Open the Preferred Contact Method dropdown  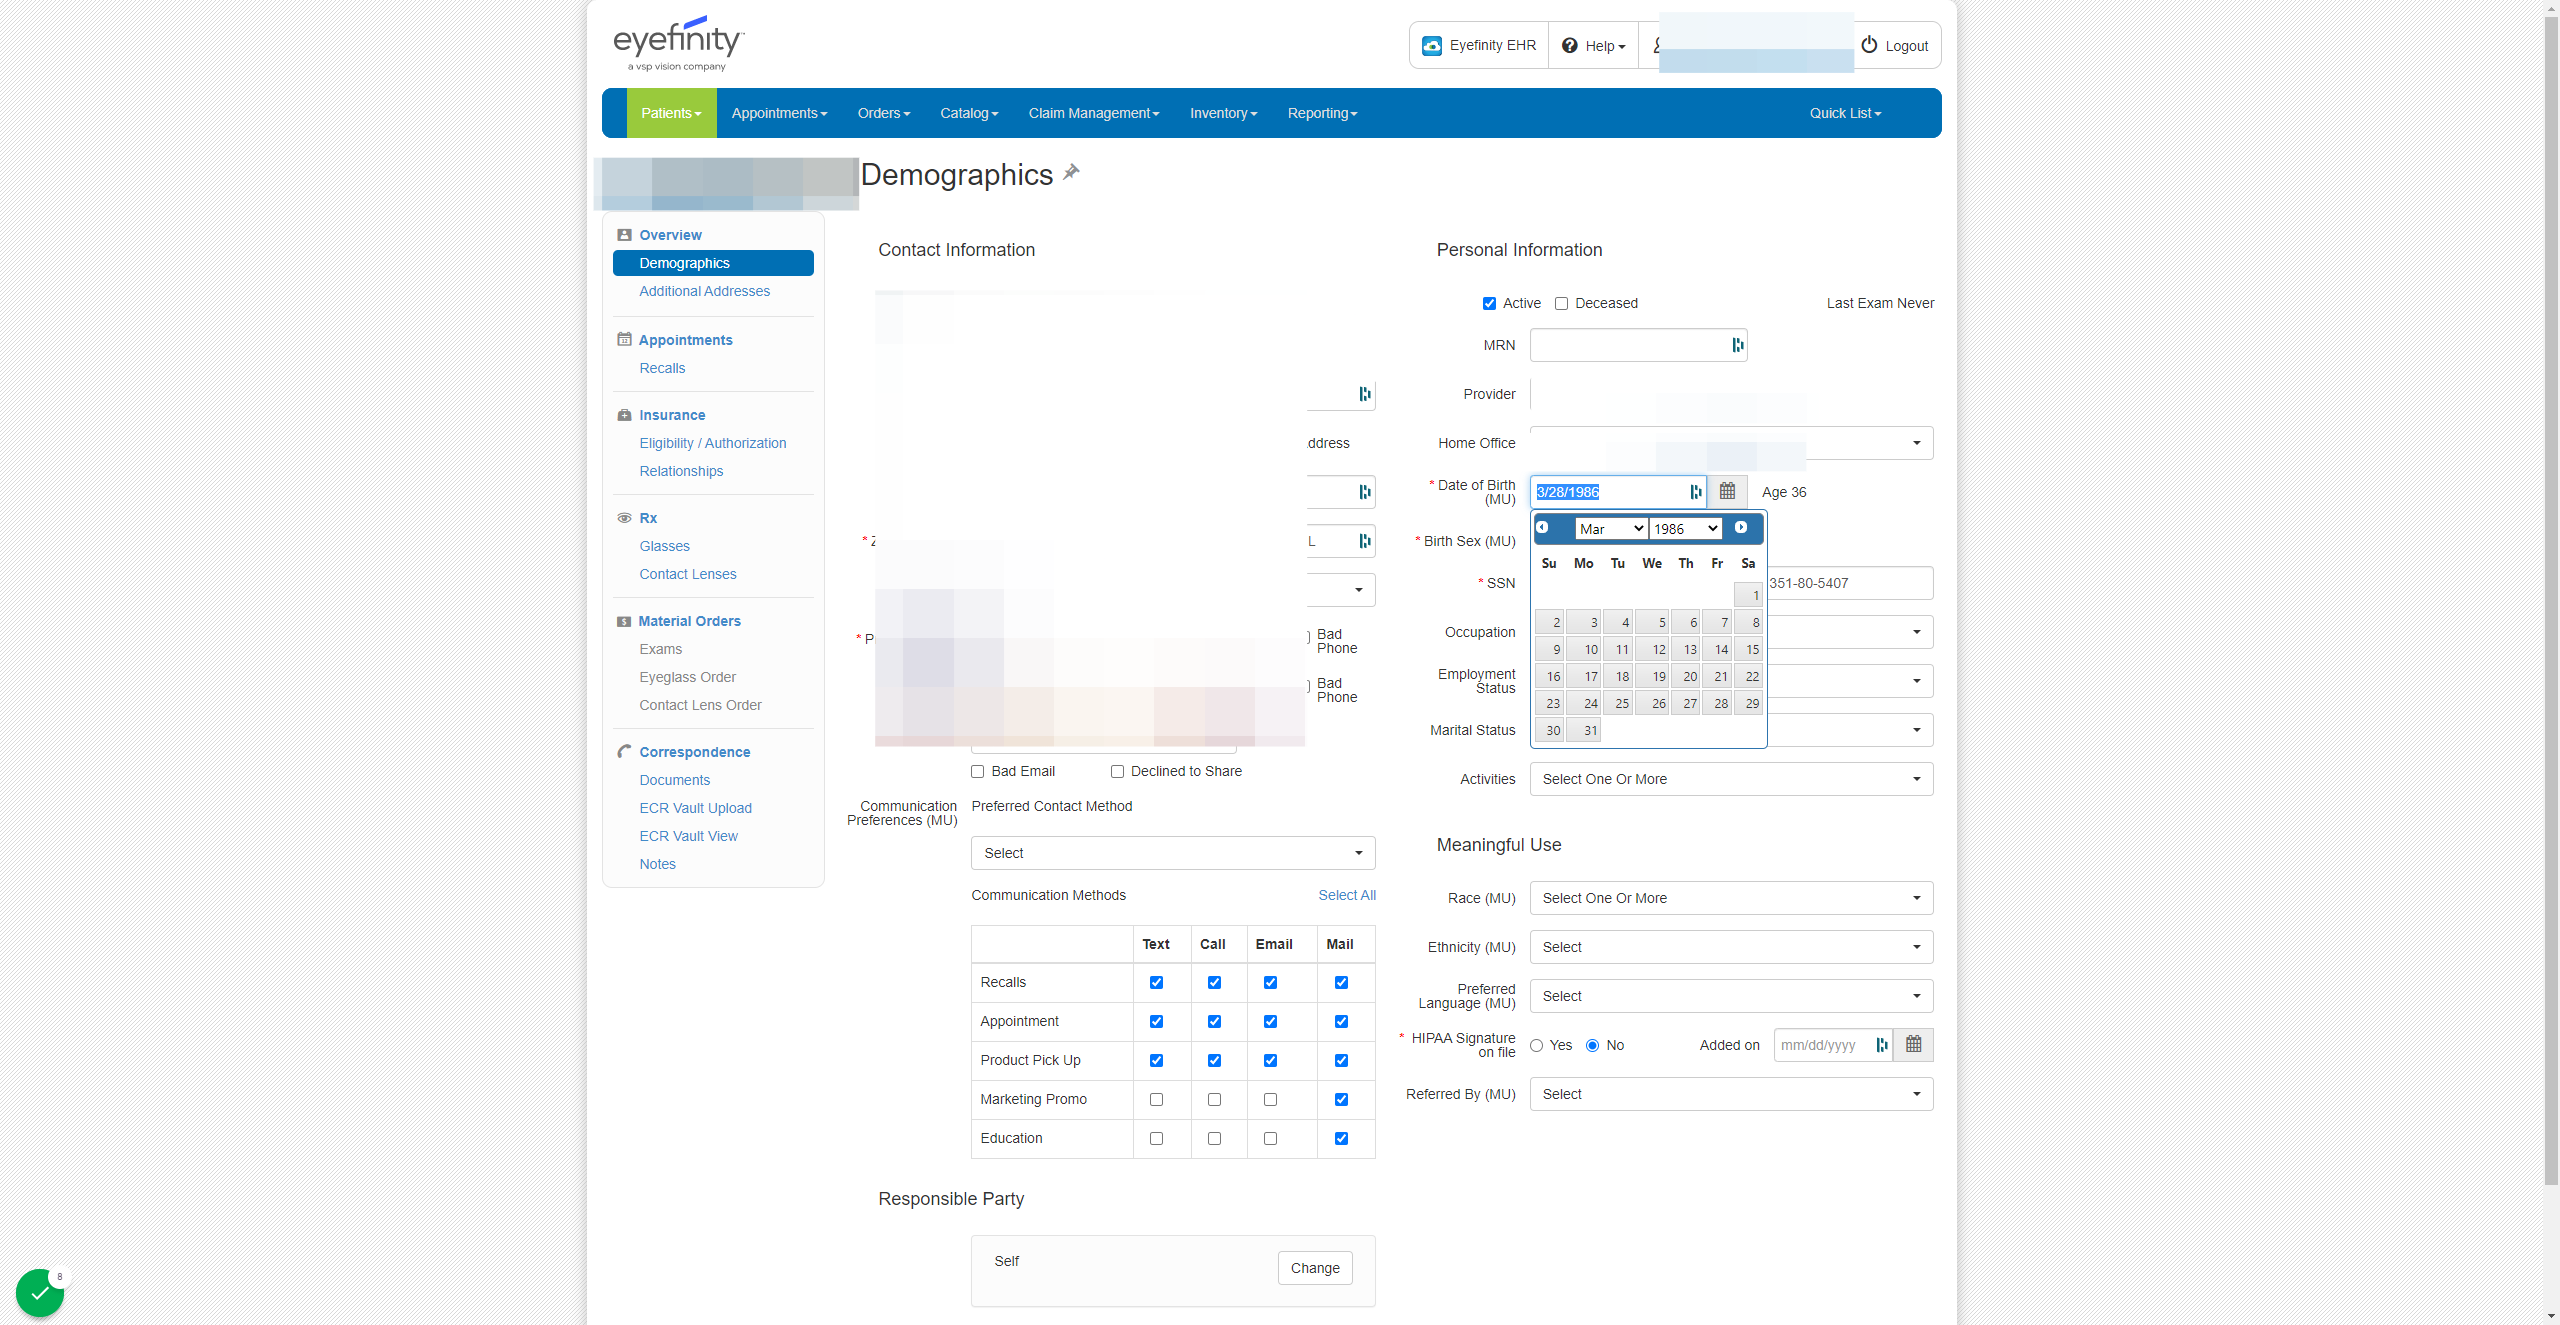coord(1173,853)
